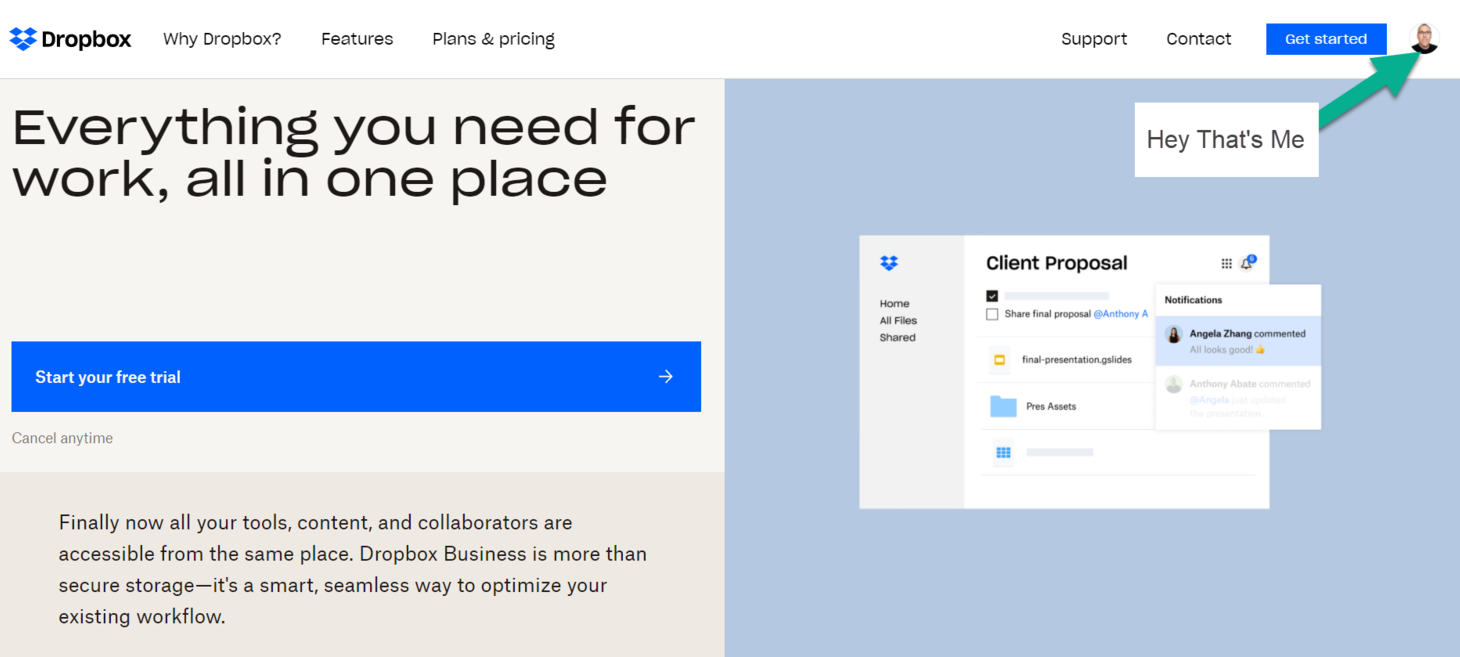The height and width of the screenshot is (657, 1460).
Task: Click the arrow icon in the free trial button
Action: tap(666, 377)
